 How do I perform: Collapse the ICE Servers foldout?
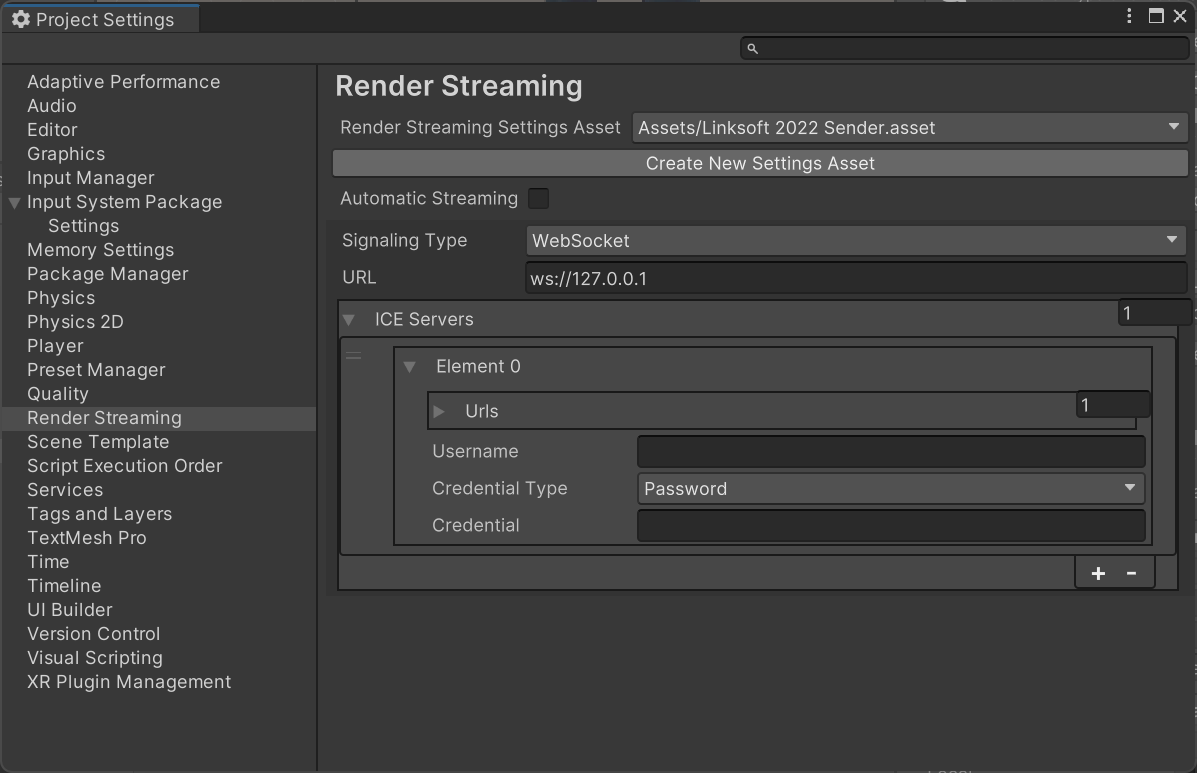point(349,320)
